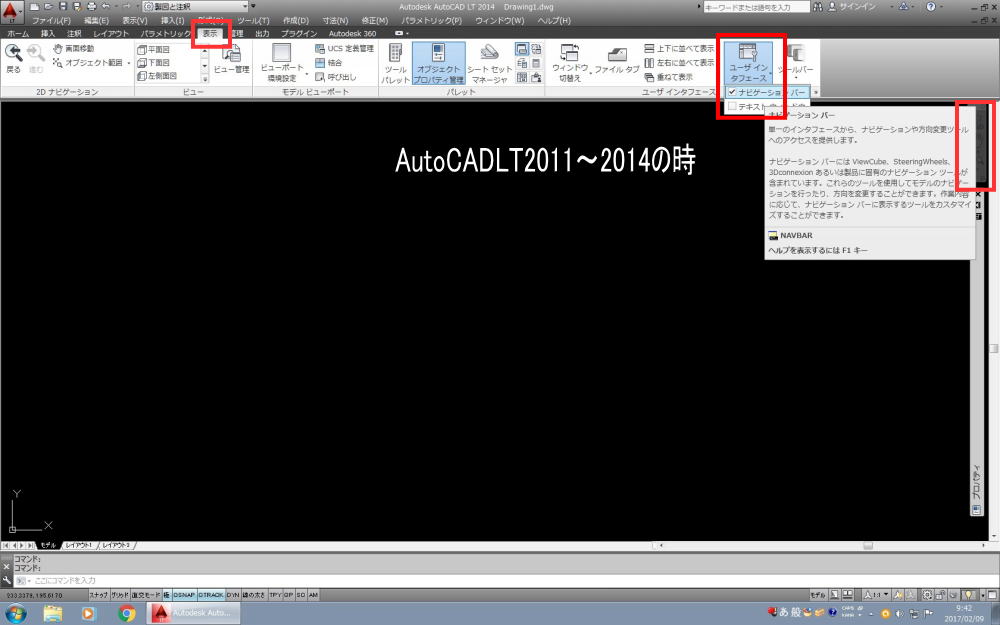
Task: Uncheck the ナビゲーション バー checkbox
Action: [732, 92]
